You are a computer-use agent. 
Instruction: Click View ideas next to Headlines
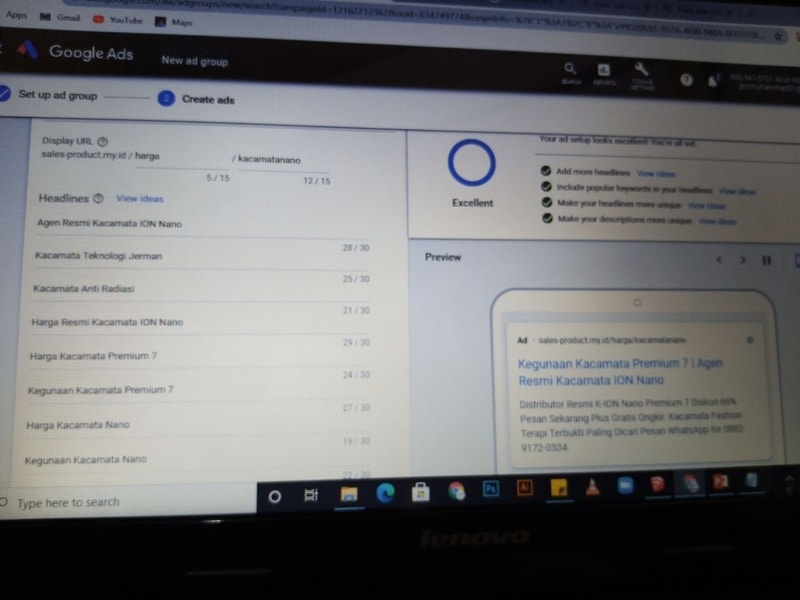[139, 199]
